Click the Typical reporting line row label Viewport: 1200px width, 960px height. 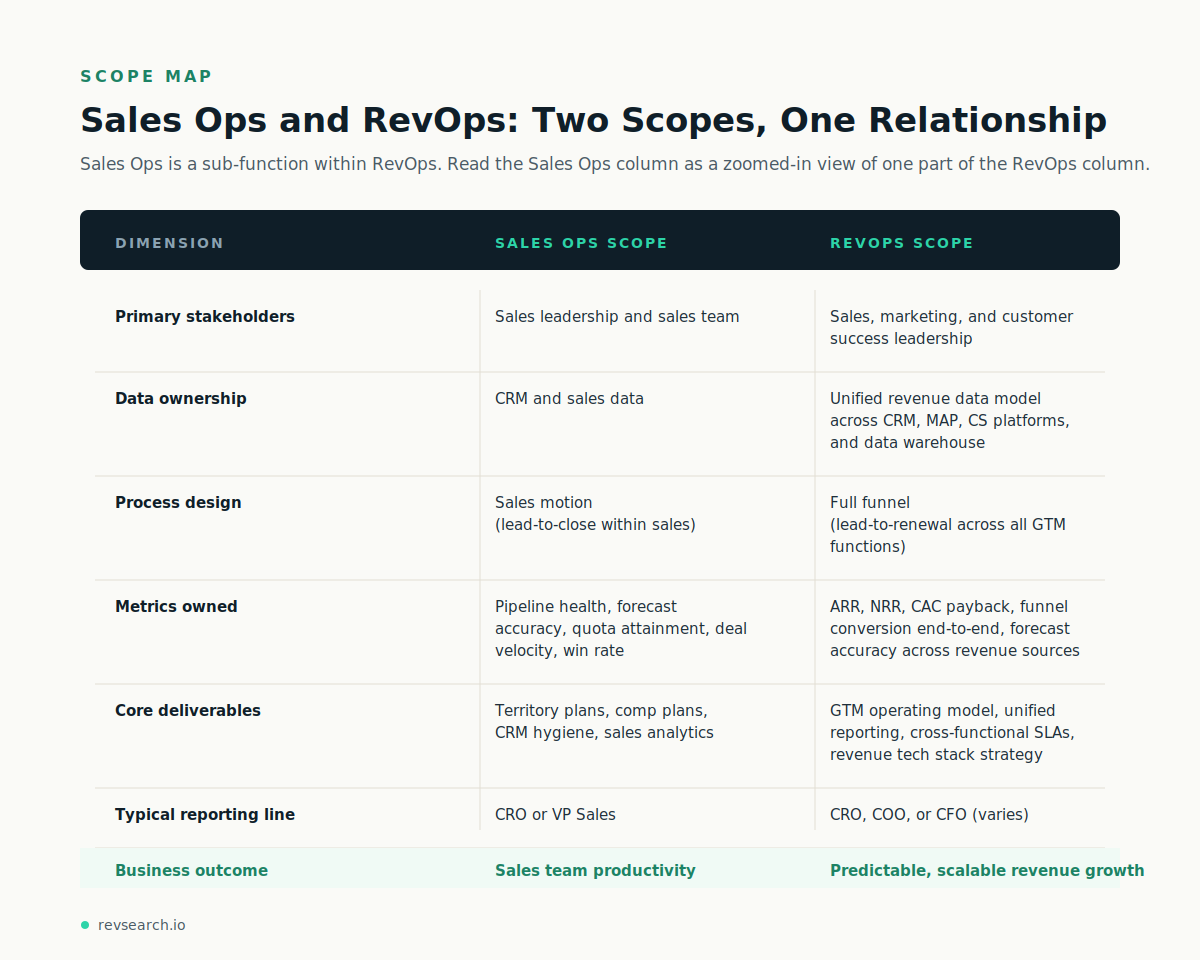coord(205,814)
